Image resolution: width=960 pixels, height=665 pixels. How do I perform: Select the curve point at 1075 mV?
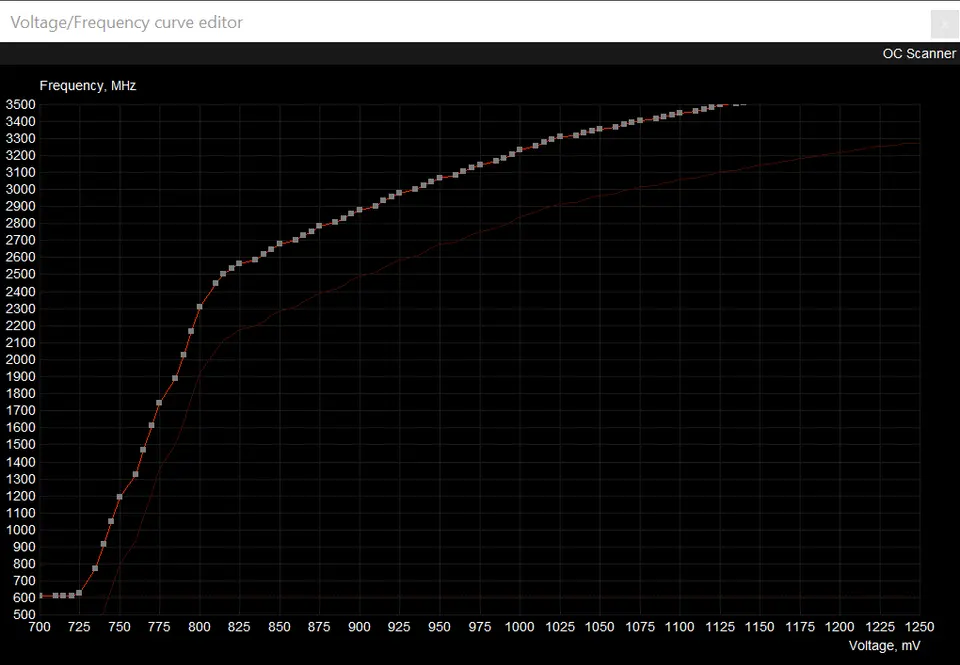(x=640, y=121)
